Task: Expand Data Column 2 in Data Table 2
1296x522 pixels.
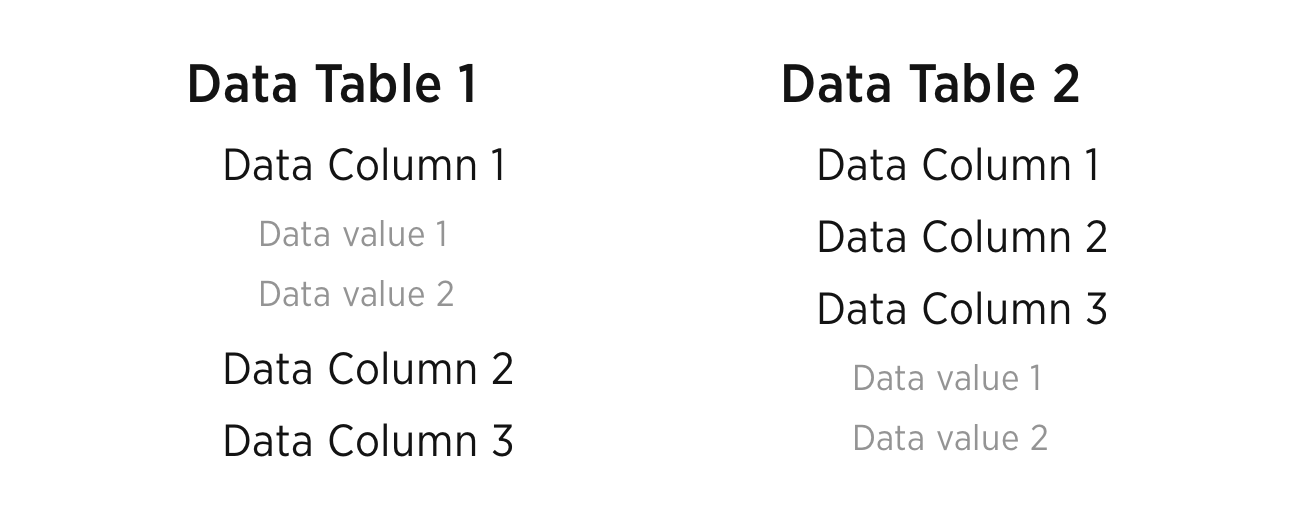Action: click(x=962, y=237)
